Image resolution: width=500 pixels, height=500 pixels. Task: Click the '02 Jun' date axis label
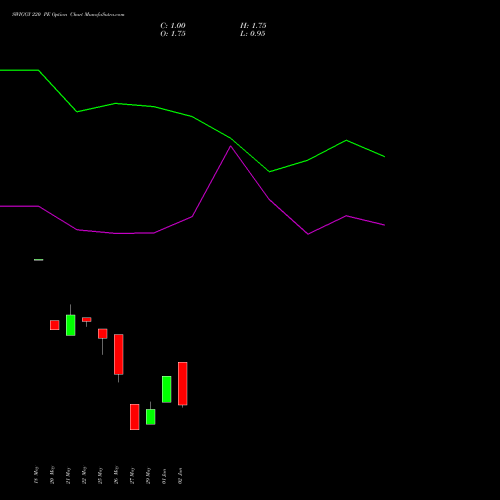click(180, 476)
